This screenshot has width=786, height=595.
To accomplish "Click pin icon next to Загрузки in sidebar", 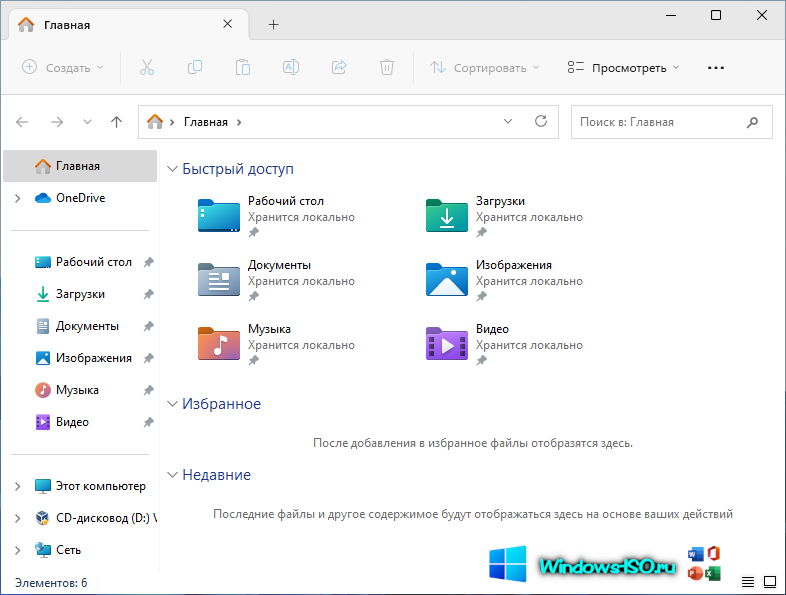I will (148, 294).
